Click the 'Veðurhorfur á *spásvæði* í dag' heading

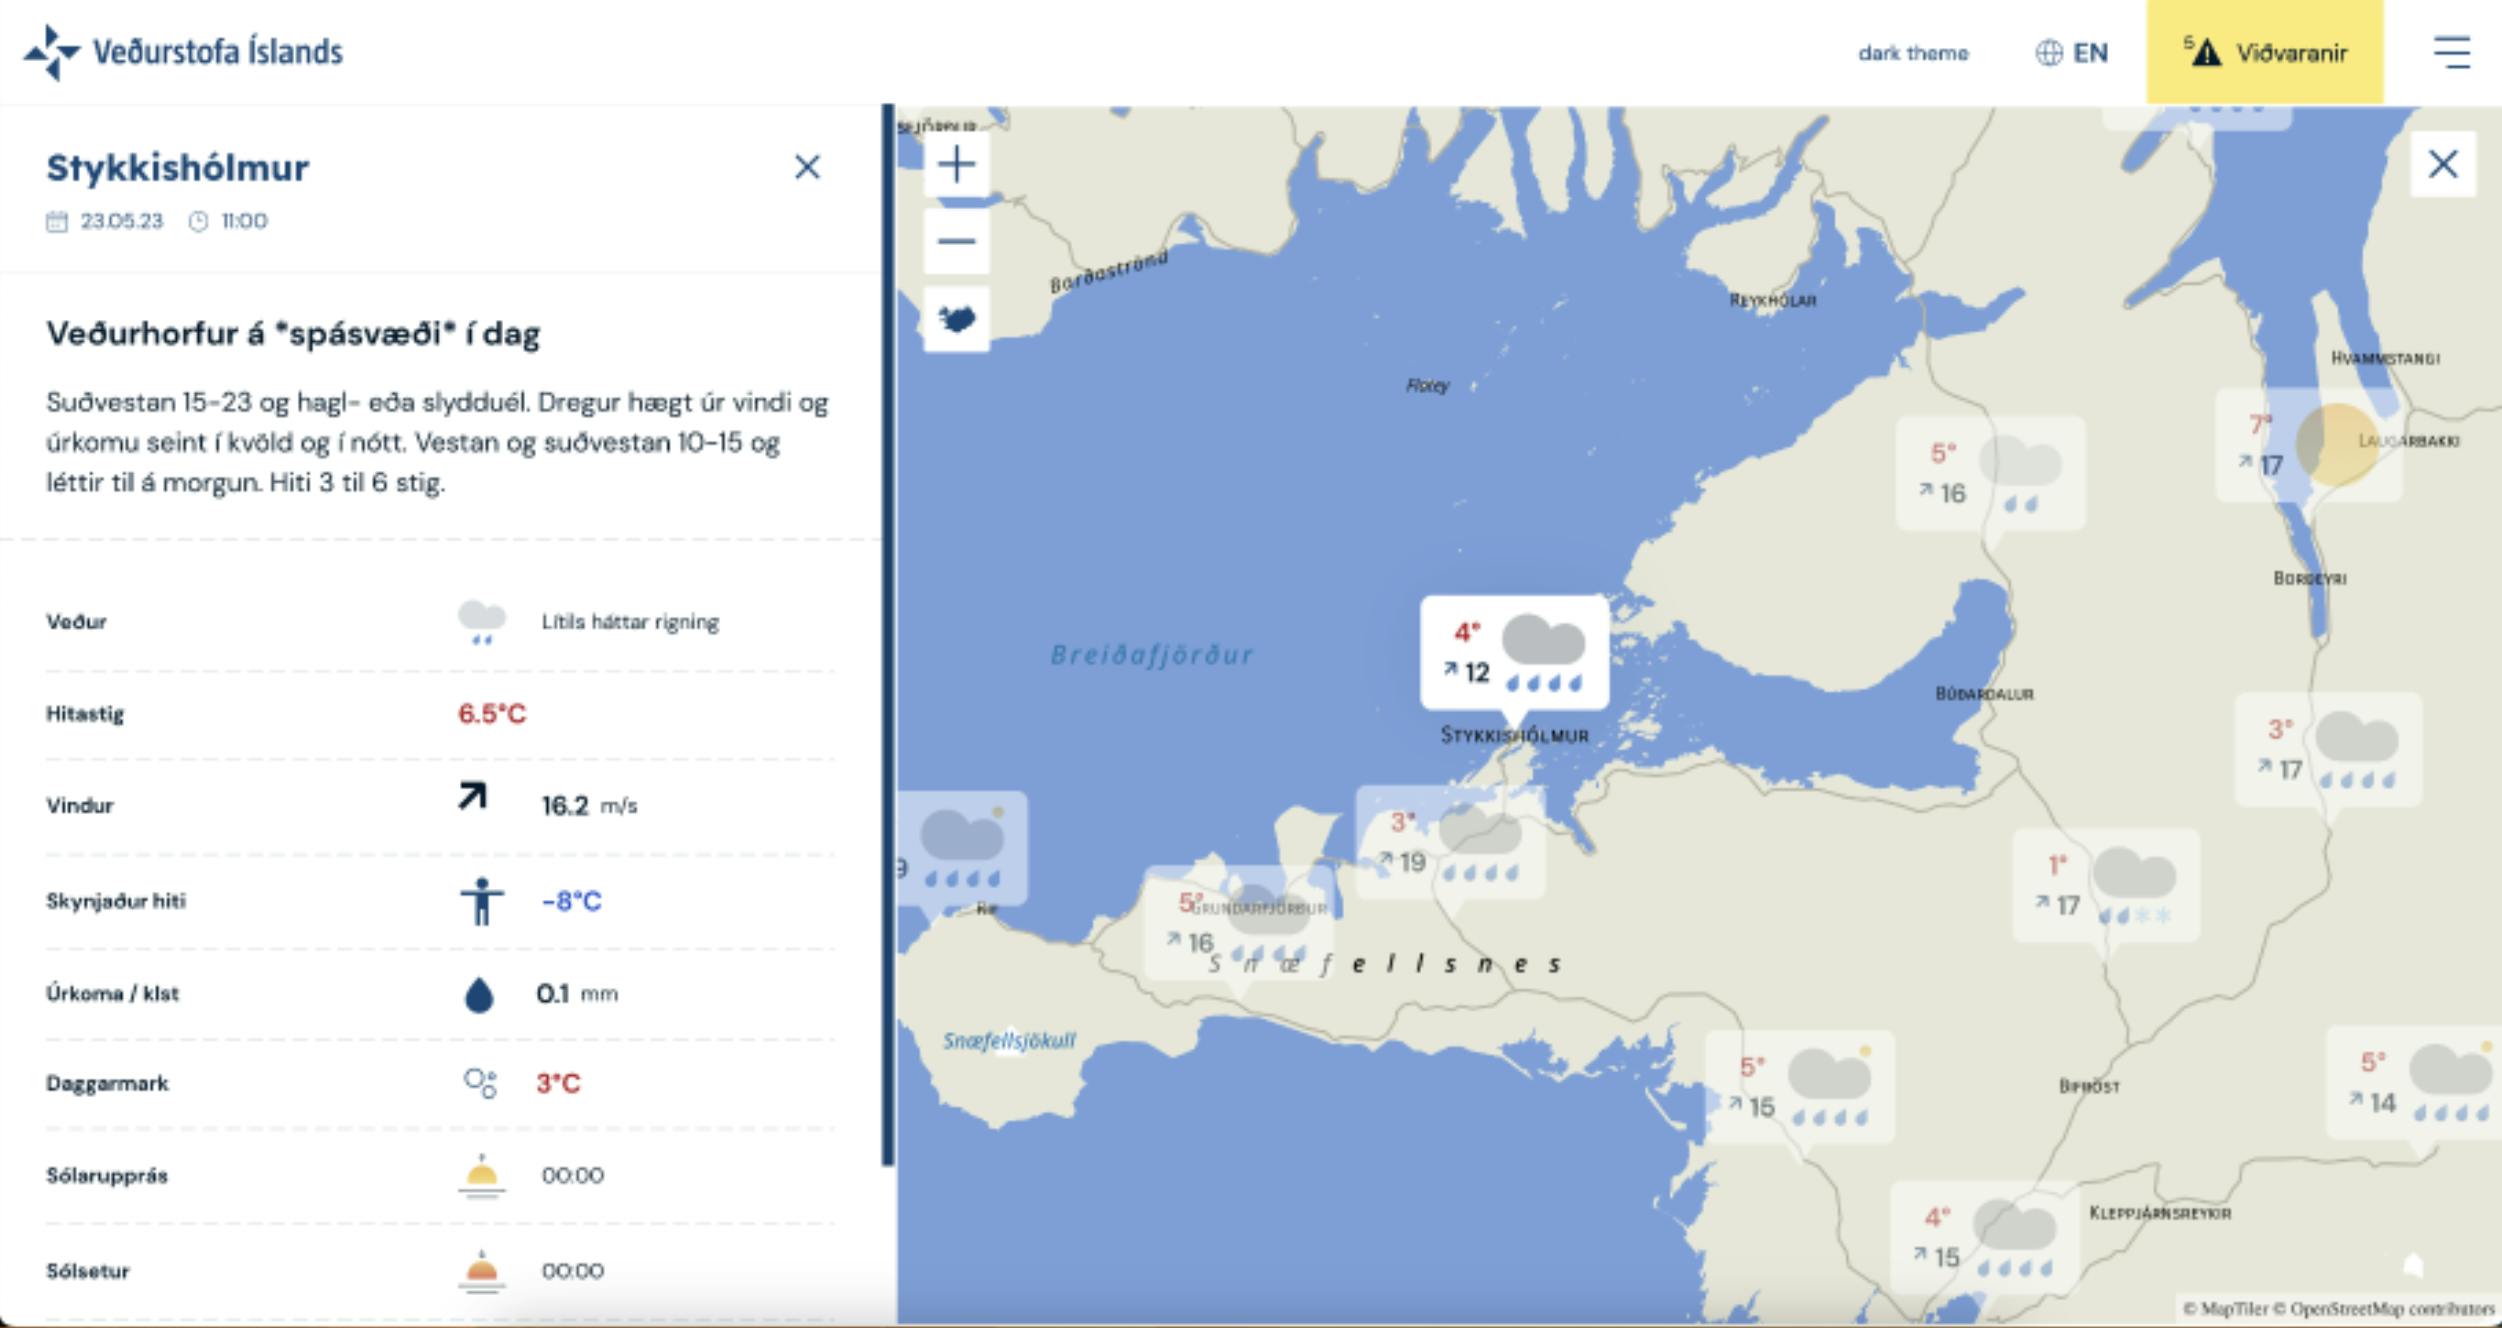click(x=293, y=333)
